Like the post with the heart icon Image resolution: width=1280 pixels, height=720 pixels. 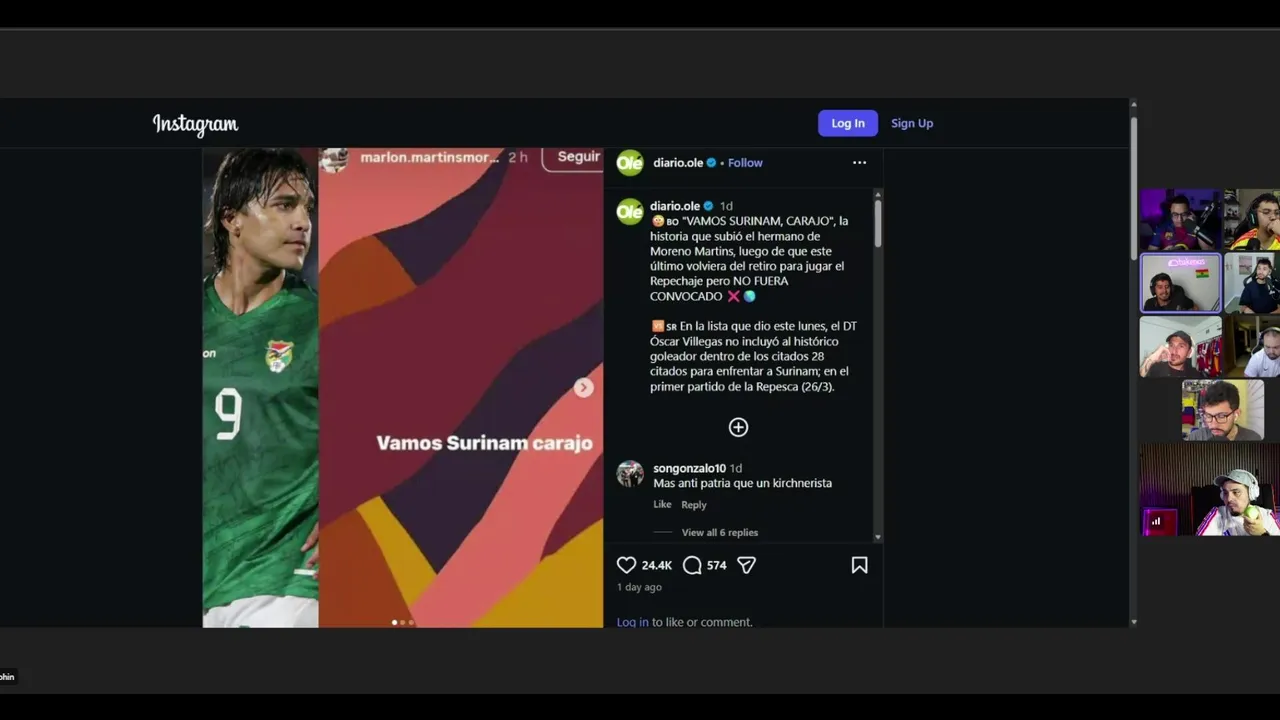(x=626, y=565)
